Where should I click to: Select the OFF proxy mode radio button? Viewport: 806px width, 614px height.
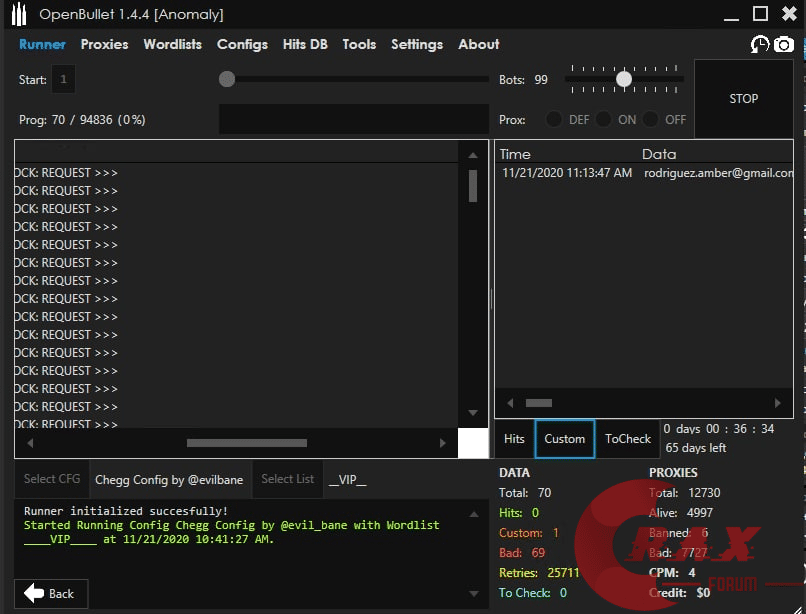click(x=651, y=119)
